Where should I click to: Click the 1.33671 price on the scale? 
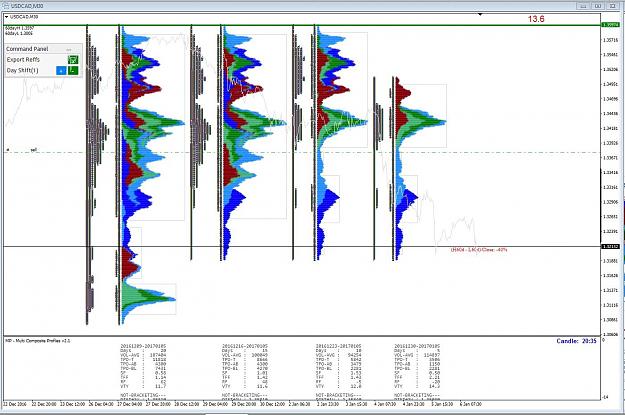610,158
